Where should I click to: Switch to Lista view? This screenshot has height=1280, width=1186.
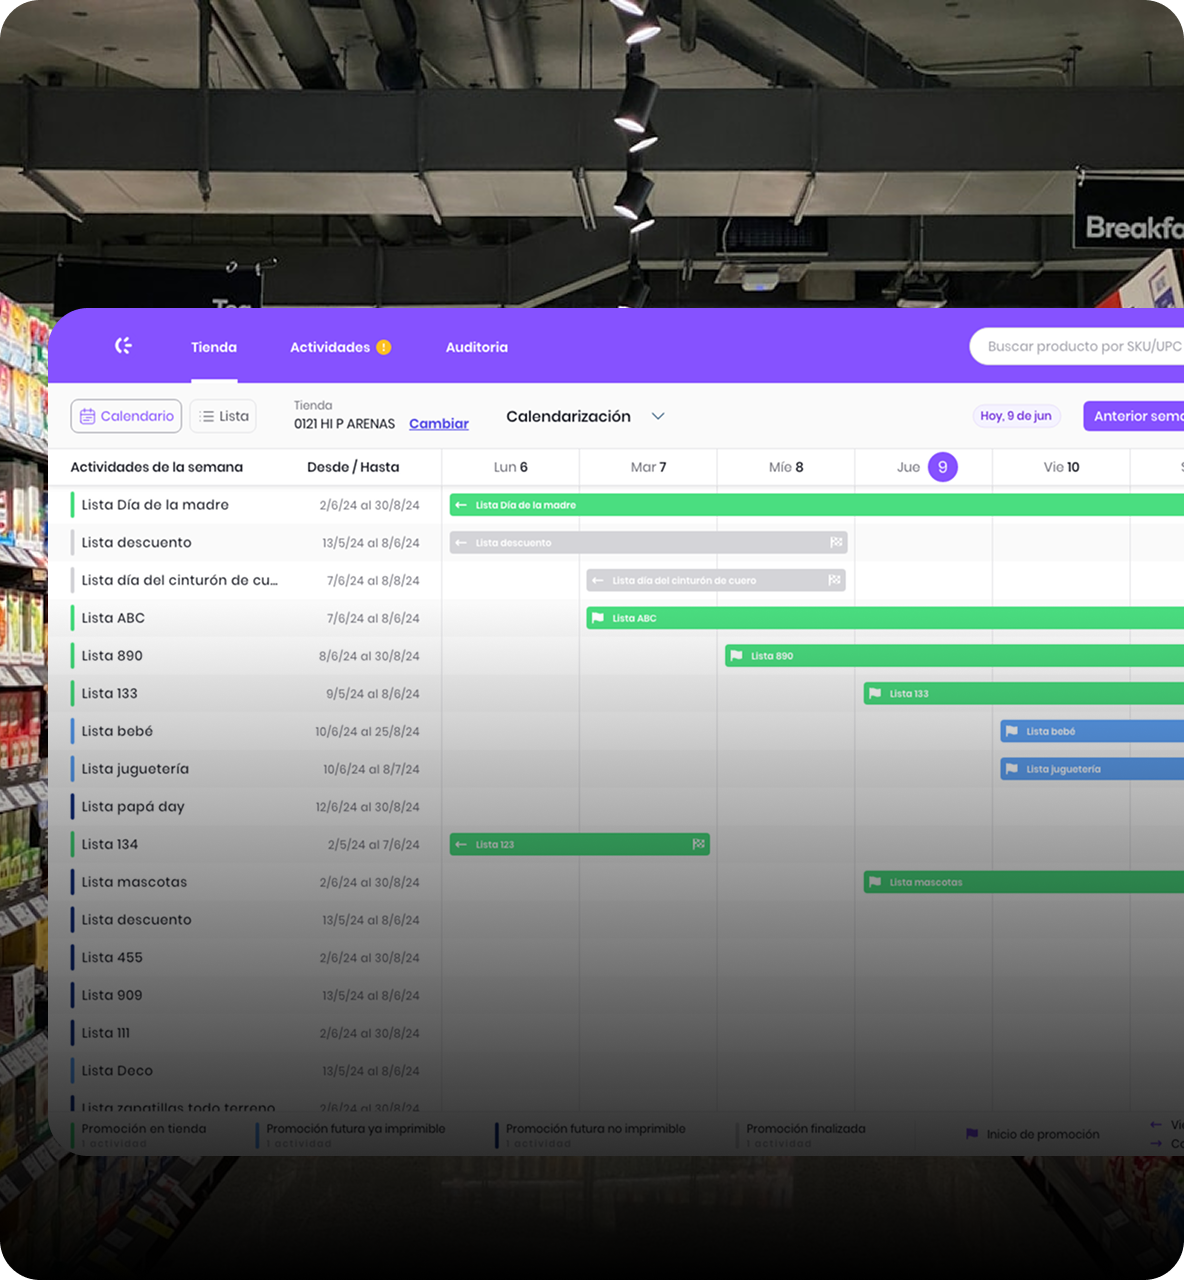point(223,416)
